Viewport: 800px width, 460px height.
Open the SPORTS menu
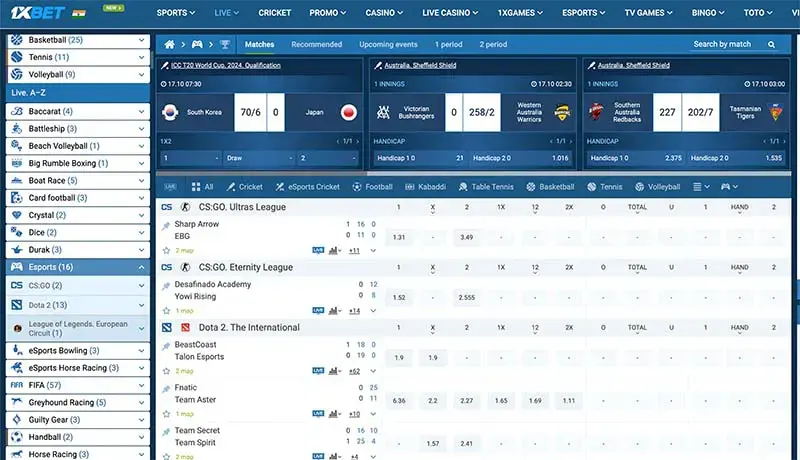pyautogui.click(x=176, y=13)
